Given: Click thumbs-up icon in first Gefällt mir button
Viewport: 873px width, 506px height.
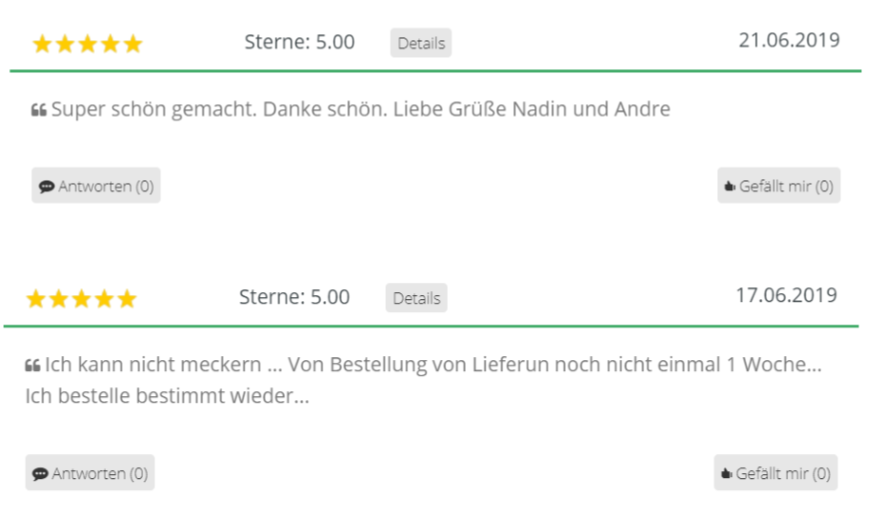Looking at the screenshot, I should pyautogui.click(x=730, y=186).
